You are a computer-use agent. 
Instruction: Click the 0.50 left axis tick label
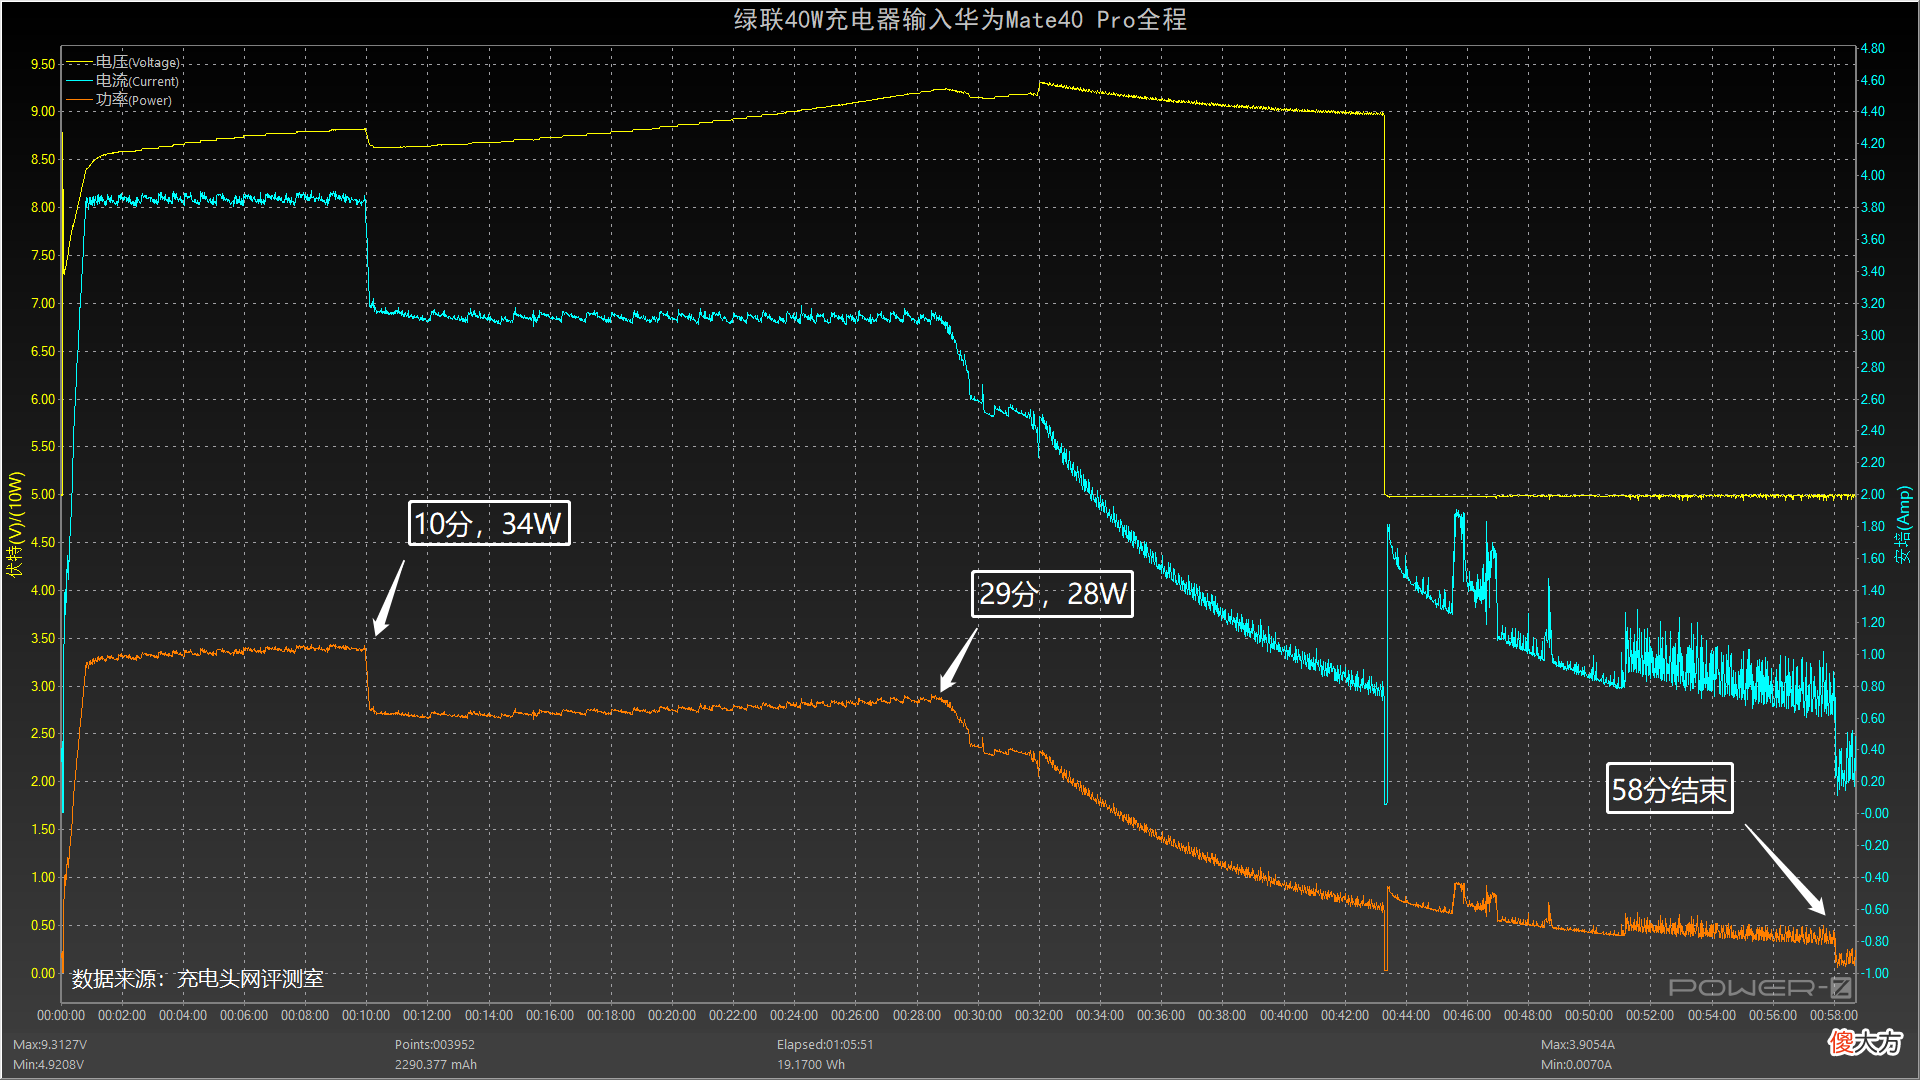coord(43,926)
